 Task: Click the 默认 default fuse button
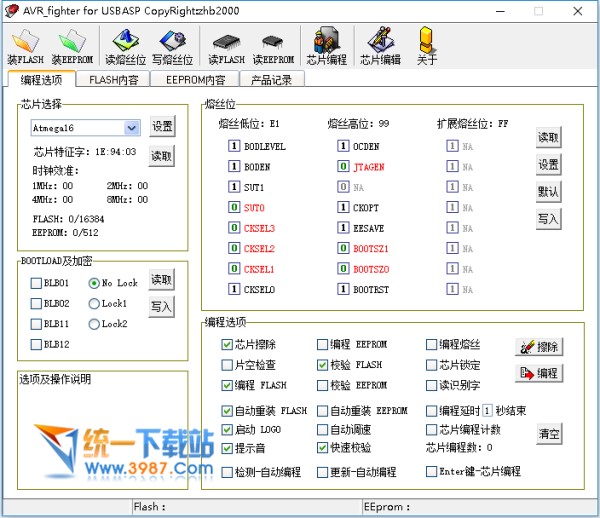547,191
